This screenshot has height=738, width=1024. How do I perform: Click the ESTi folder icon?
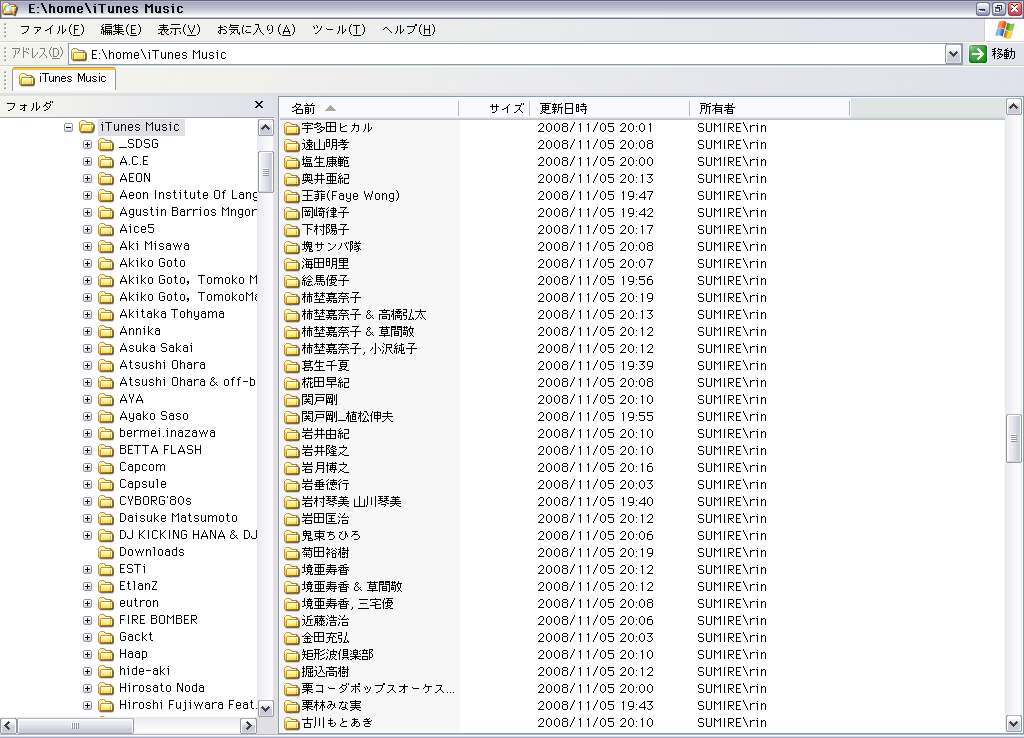pyautogui.click(x=106, y=570)
